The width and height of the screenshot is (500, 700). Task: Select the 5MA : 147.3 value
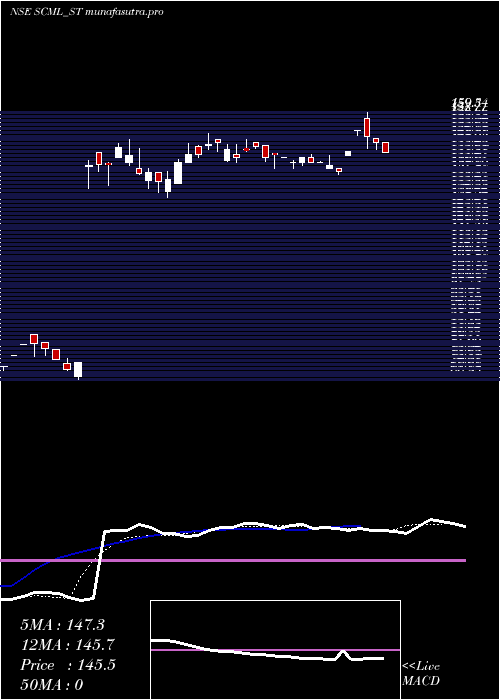pos(62,625)
